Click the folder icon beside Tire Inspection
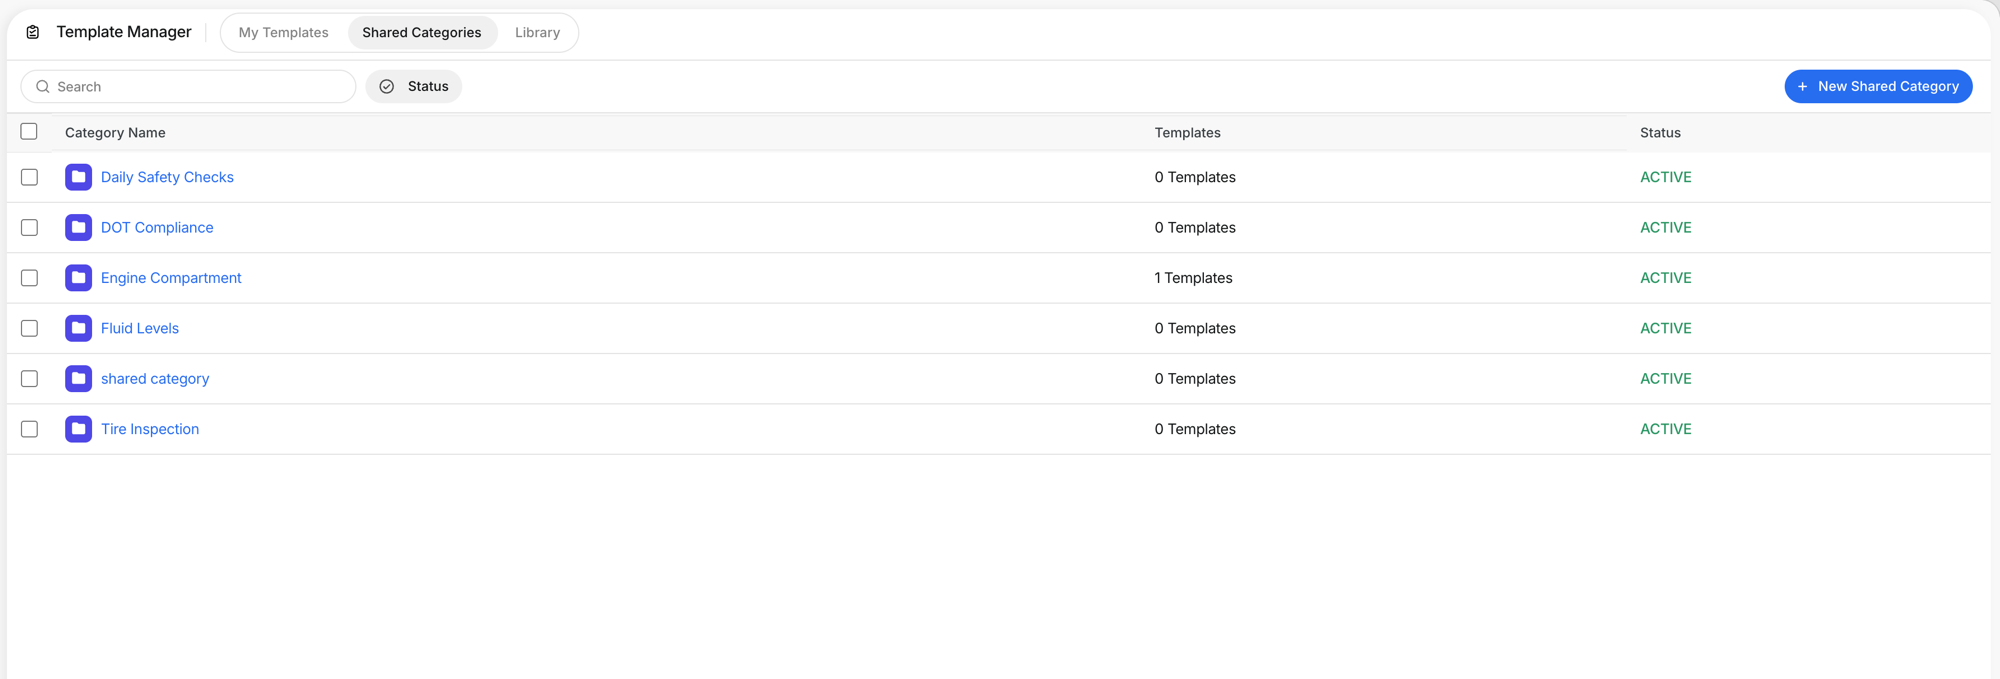The height and width of the screenshot is (679, 2000). (x=78, y=429)
